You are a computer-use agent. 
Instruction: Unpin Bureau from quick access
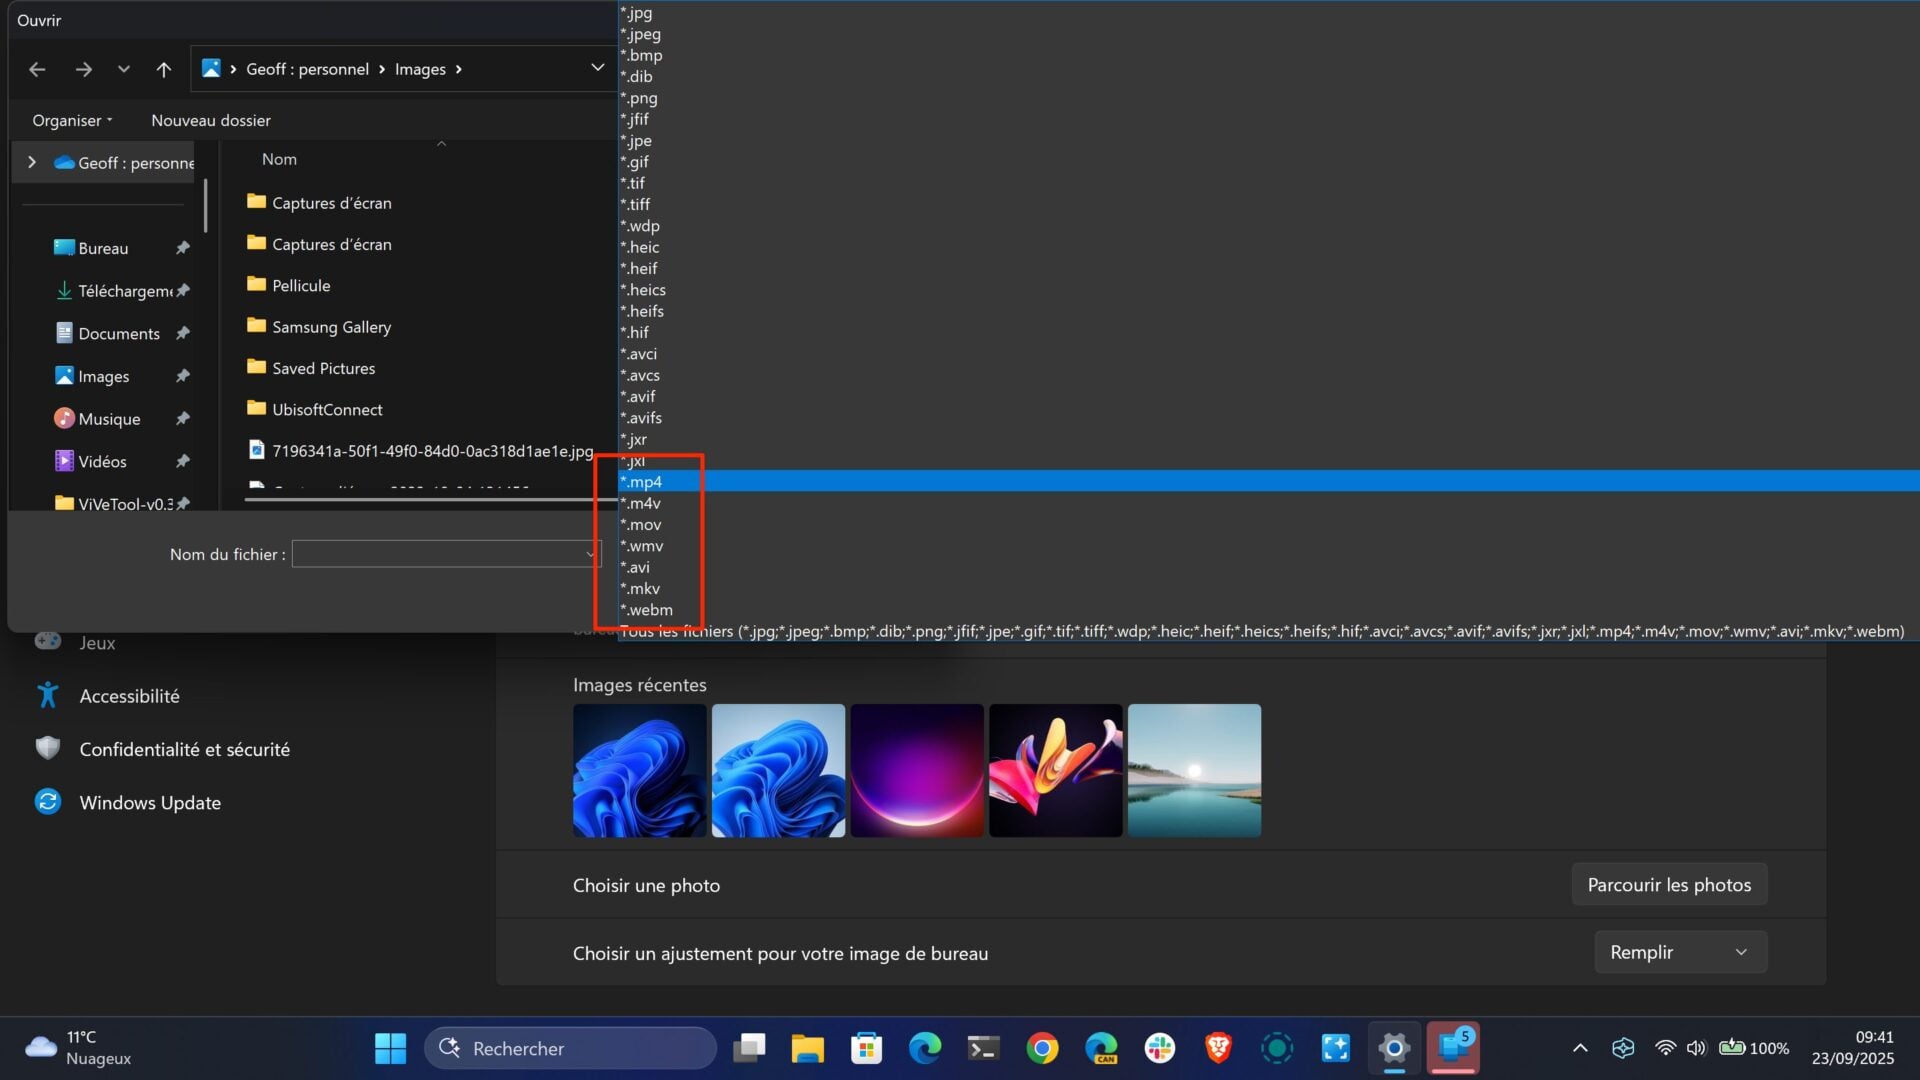coord(183,248)
